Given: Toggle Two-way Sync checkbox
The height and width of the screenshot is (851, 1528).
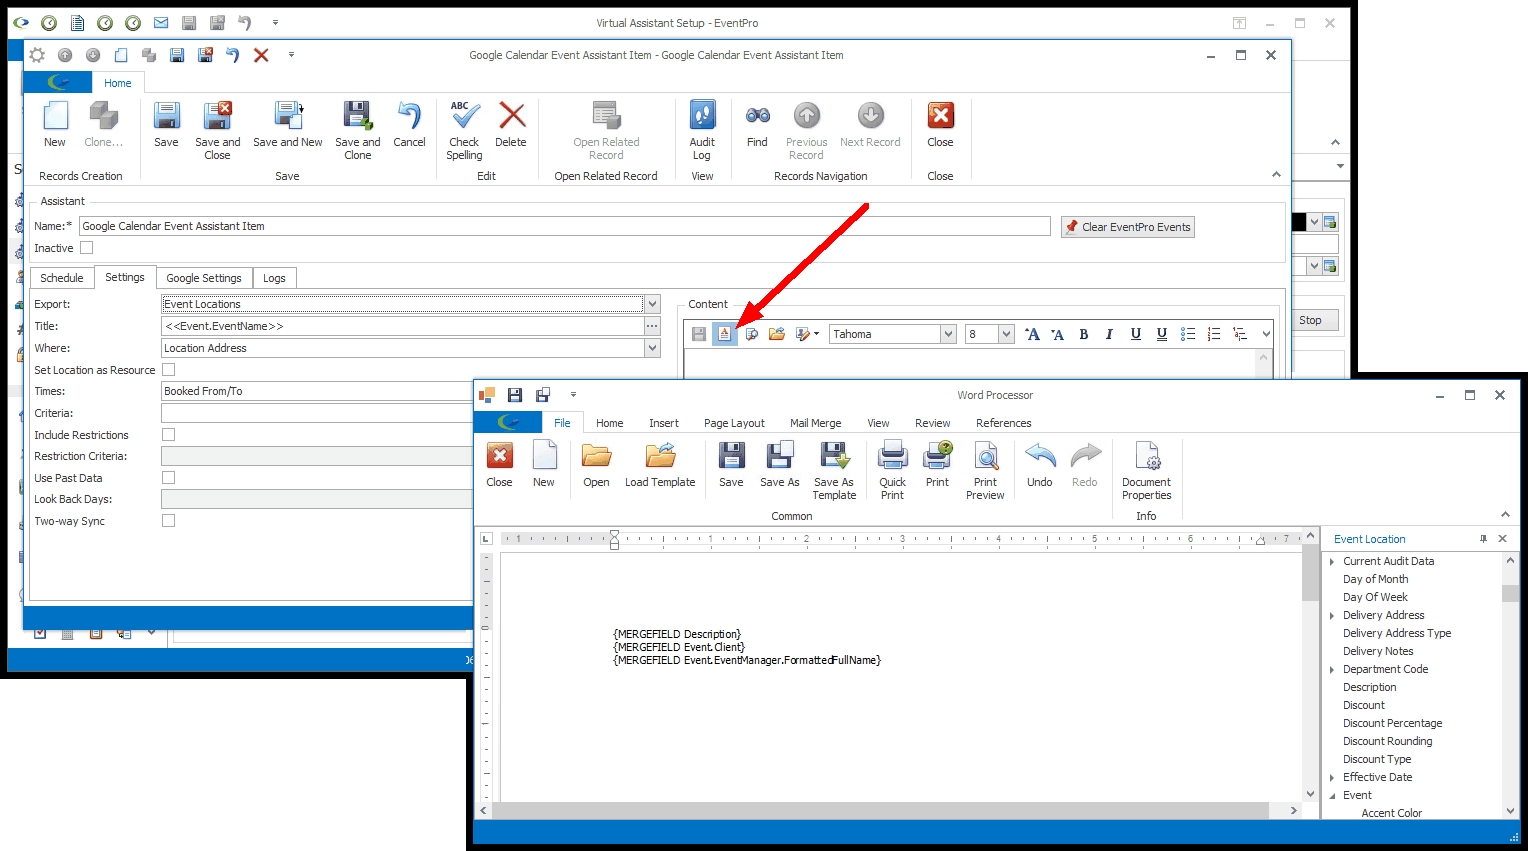Looking at the screenshot, I should [x=169, y=521].
